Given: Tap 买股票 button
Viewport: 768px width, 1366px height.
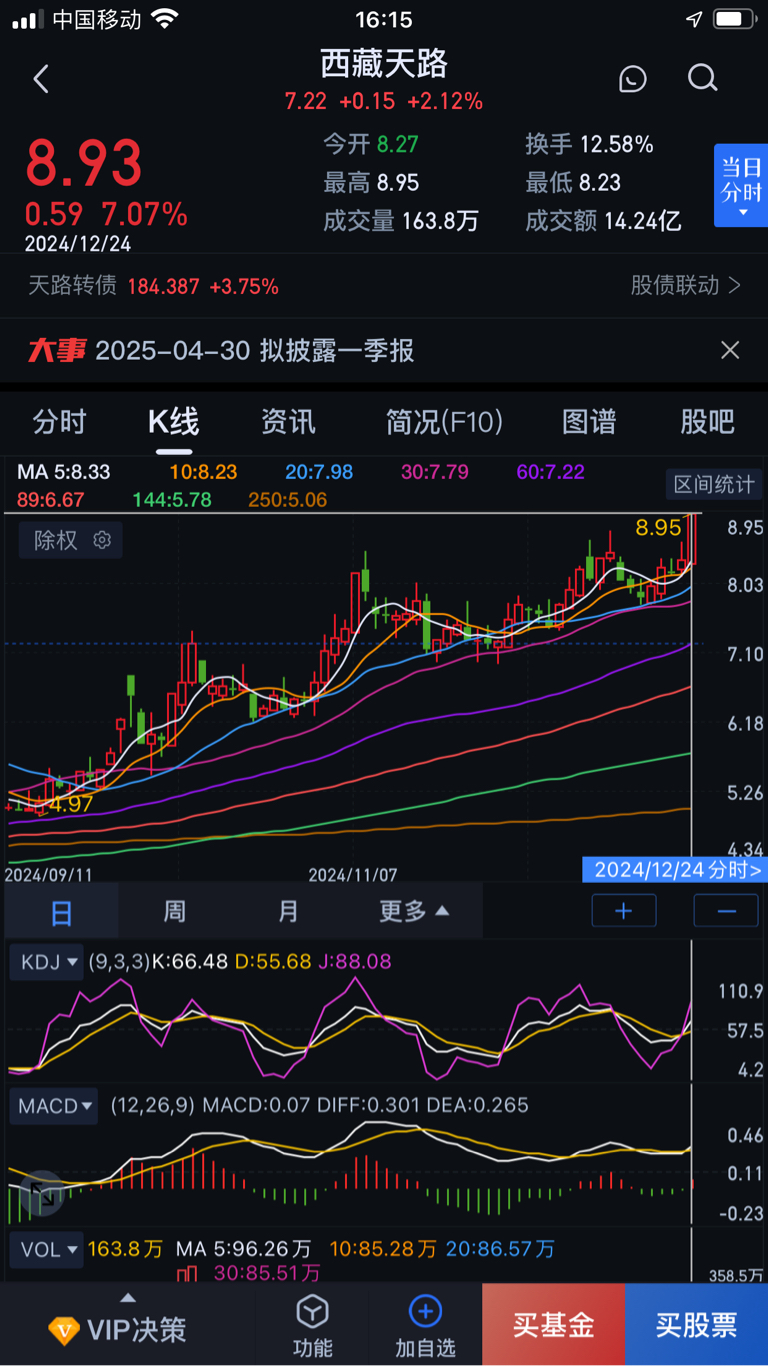Looking at the screenshot, I should tap(697, 1325).
